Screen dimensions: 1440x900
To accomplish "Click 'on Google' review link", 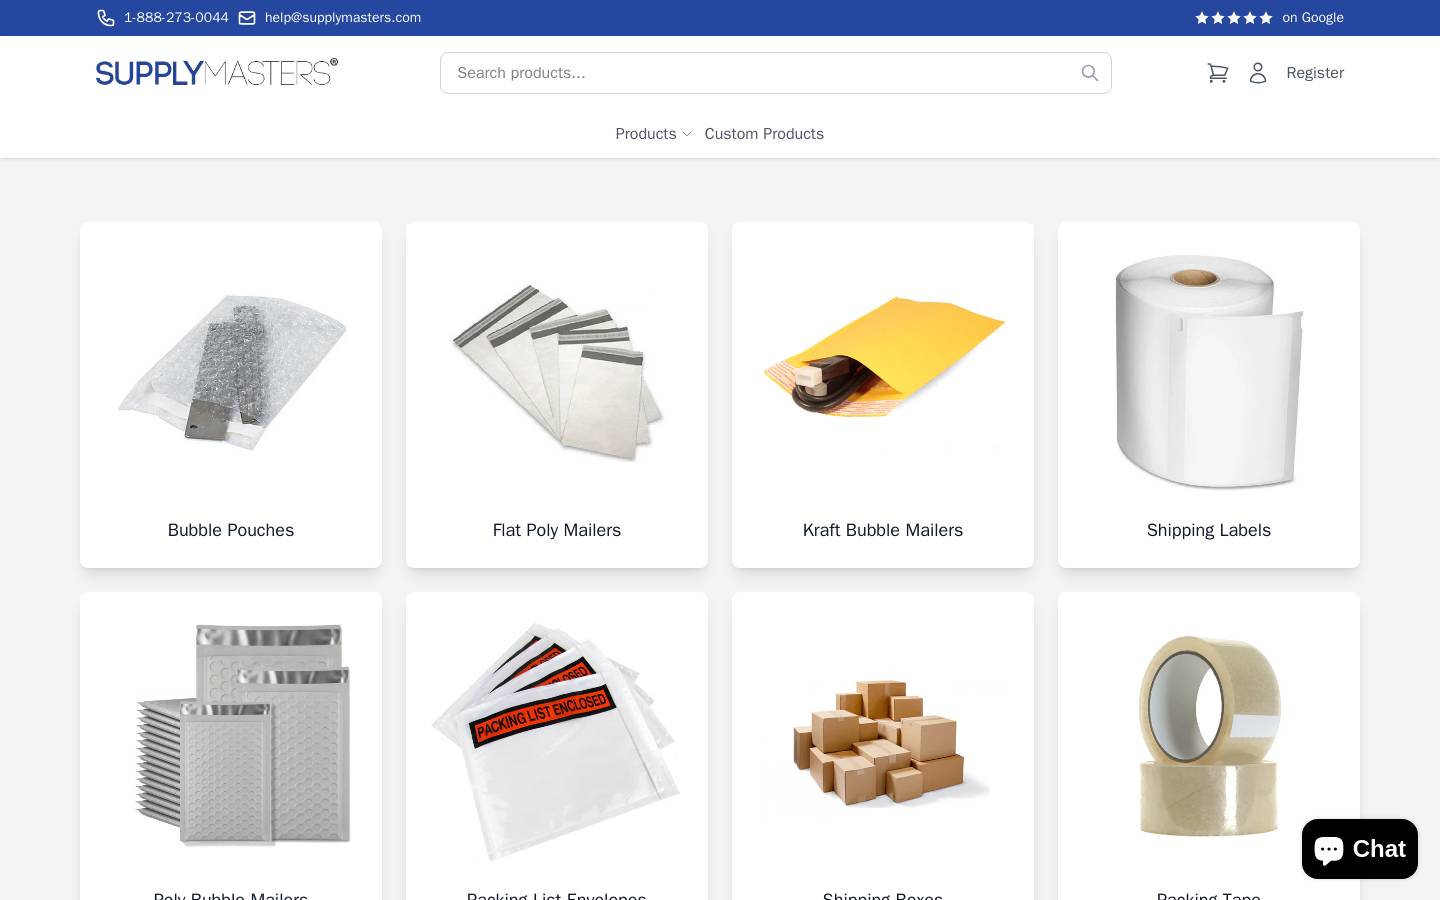I will (x=1313, y=18).
